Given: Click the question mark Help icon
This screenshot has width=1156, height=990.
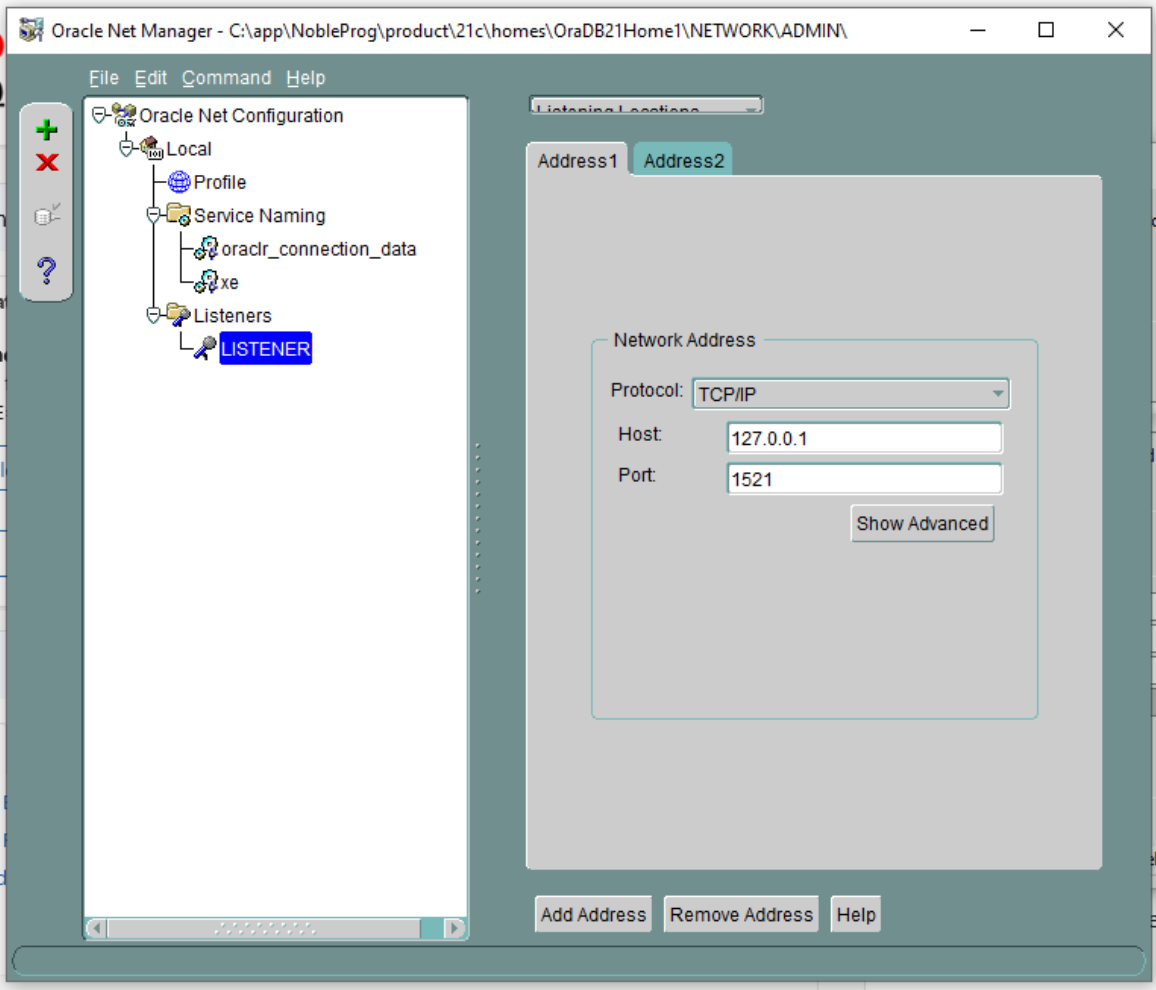Looking at the screenshot, I should pos(46,271).
